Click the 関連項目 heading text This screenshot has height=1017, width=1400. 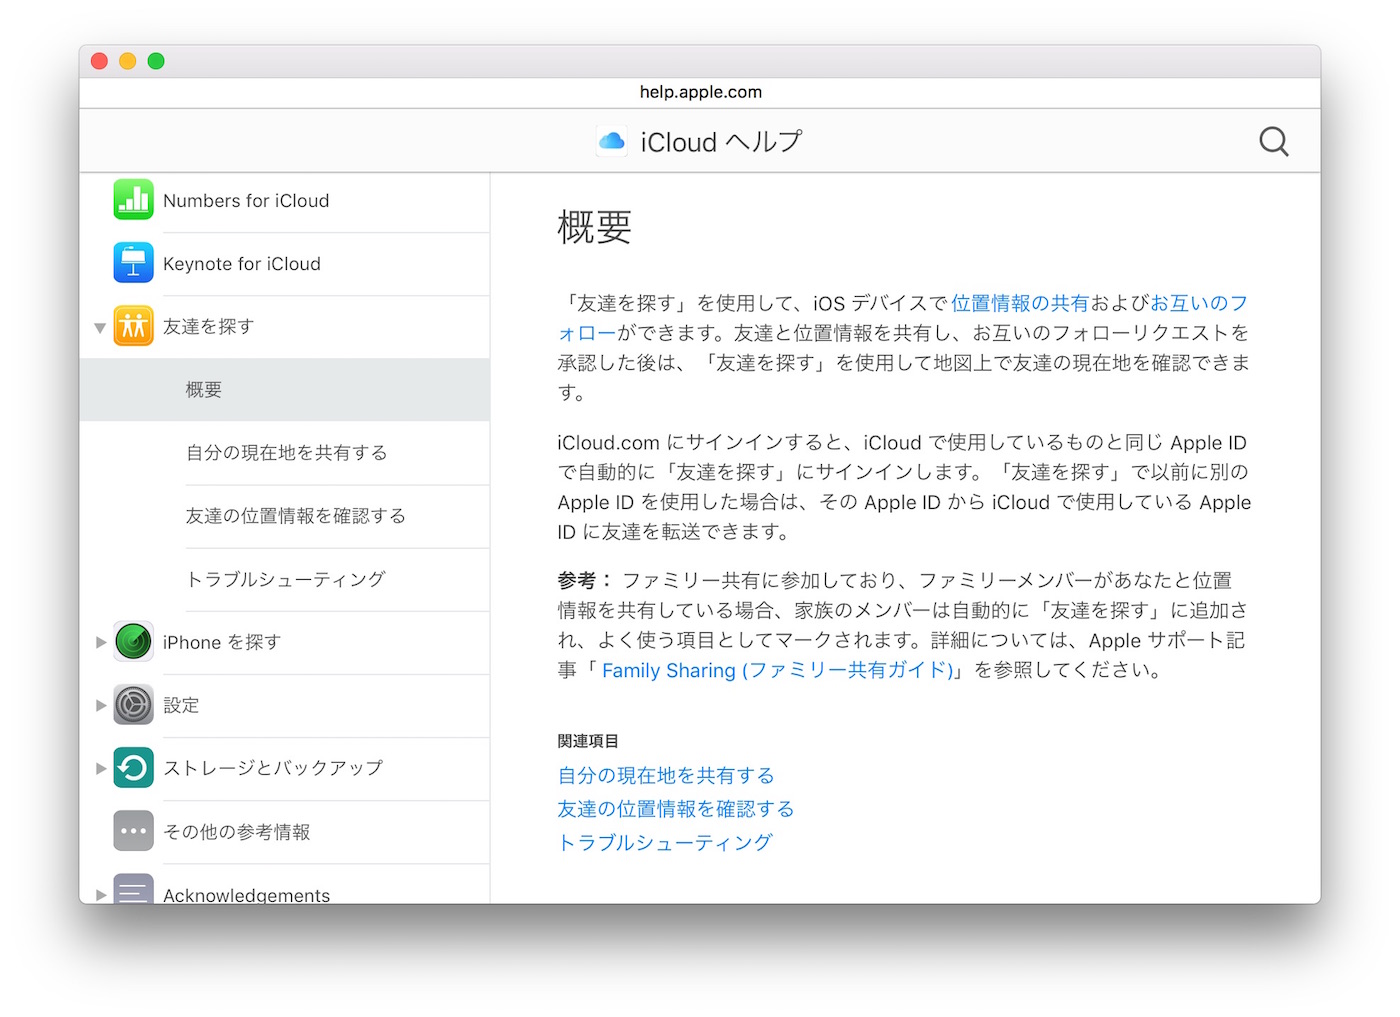tap(588, 741)
